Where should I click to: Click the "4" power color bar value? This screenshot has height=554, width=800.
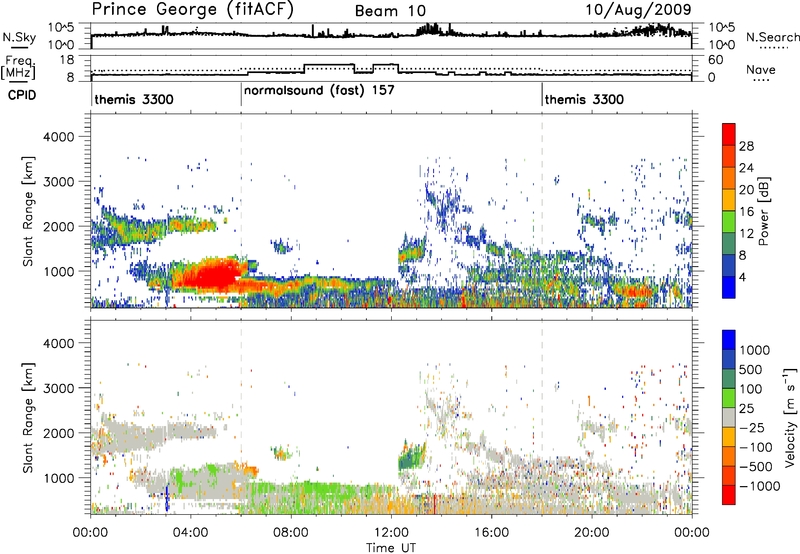coord(743,278)
